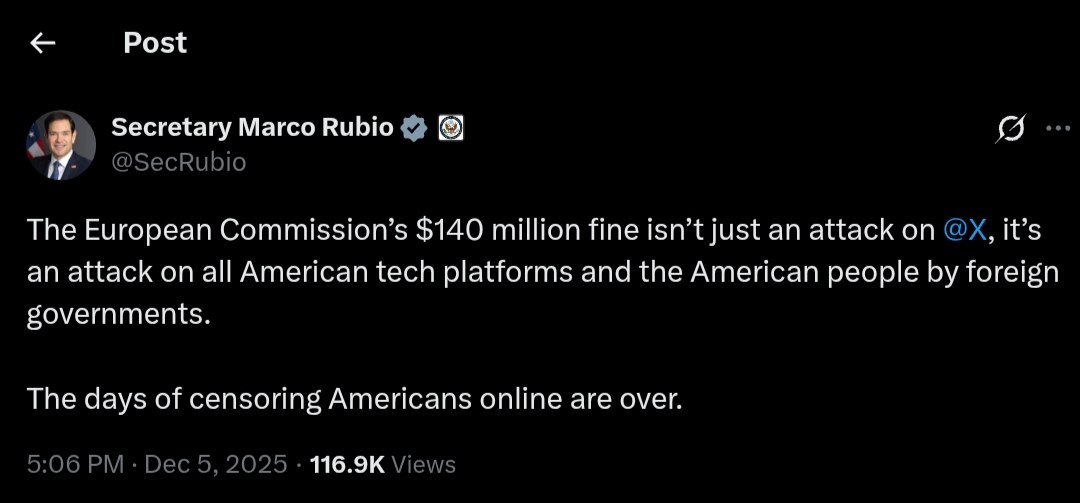Viewport: 1080px width, 503px height.
Task: Open the Grok slashed-circle icon
Action: coord(1010,129)
